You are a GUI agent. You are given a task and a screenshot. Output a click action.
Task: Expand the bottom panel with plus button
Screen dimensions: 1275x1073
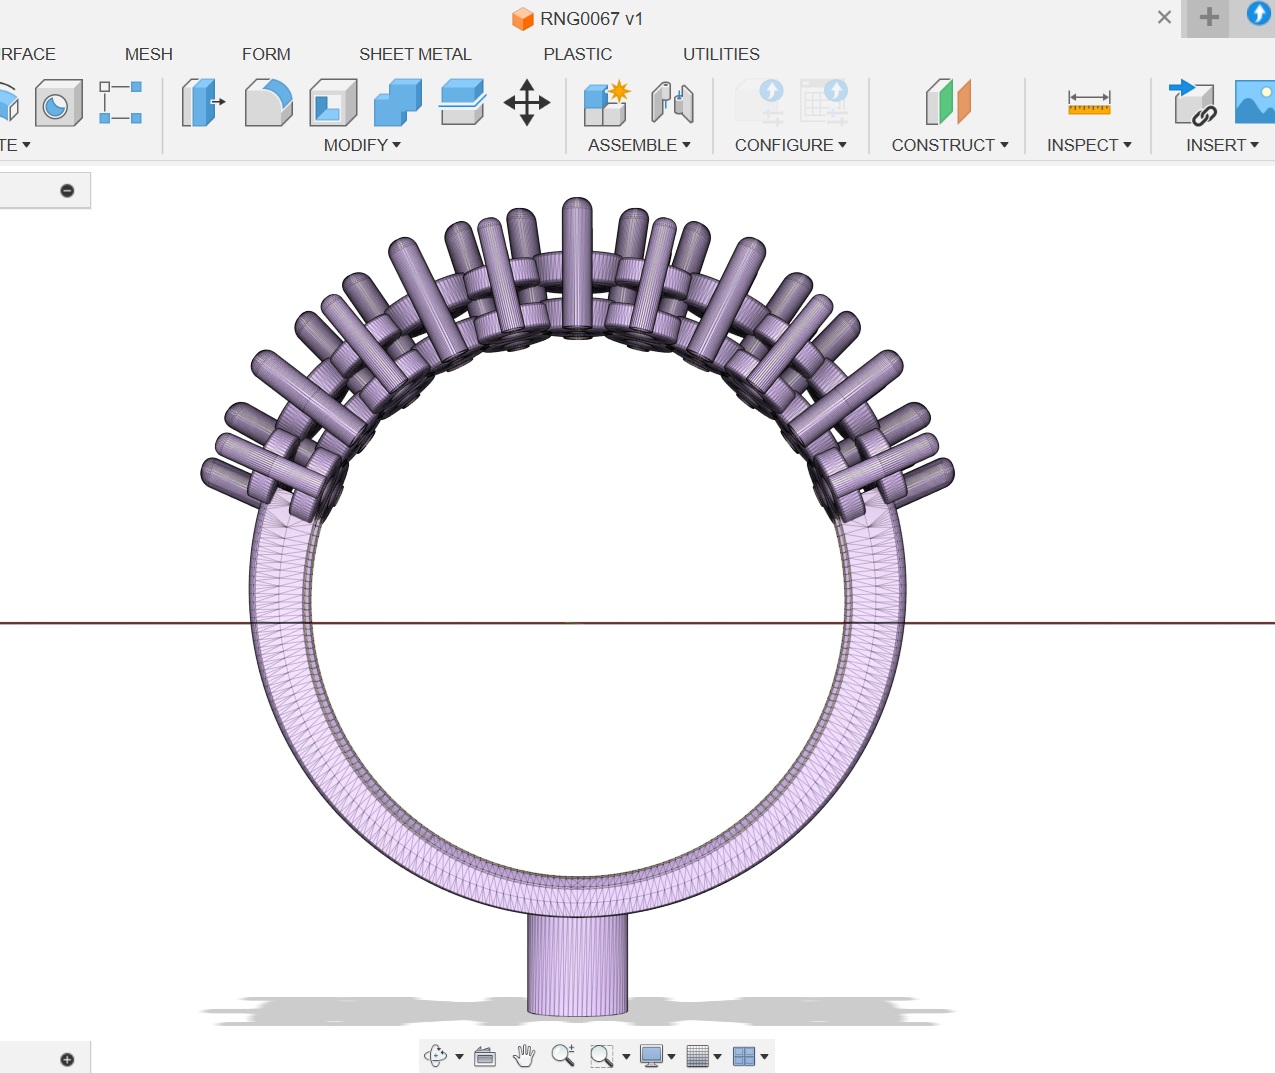67,1059
